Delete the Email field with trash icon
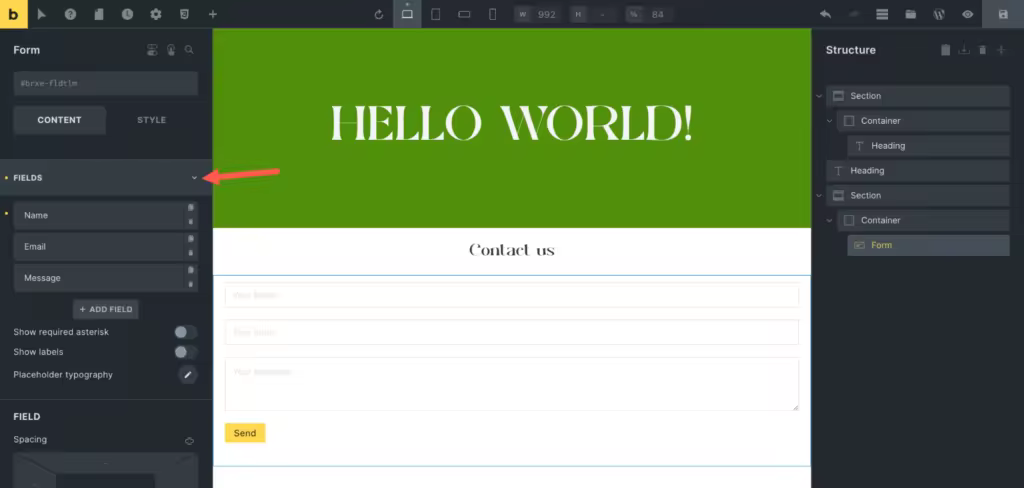 coord(191,253)
